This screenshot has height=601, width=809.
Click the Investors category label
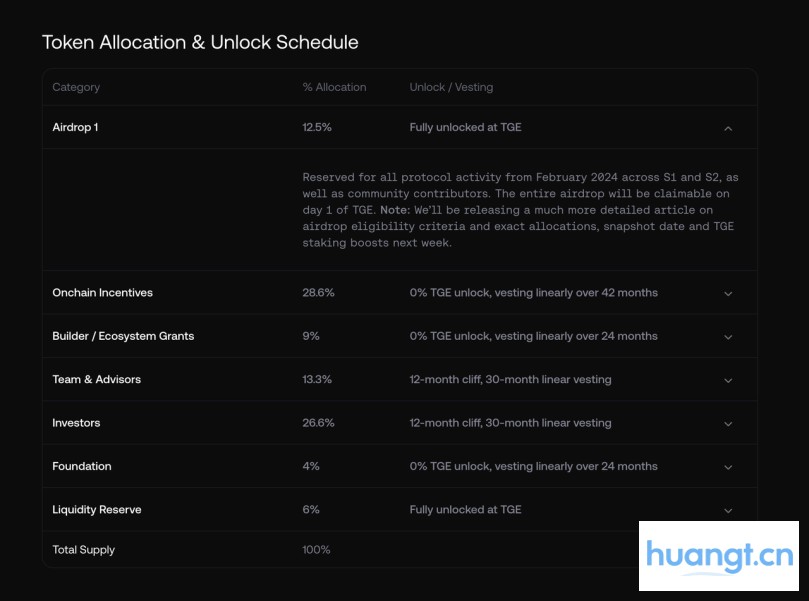[x=76, y=423]
